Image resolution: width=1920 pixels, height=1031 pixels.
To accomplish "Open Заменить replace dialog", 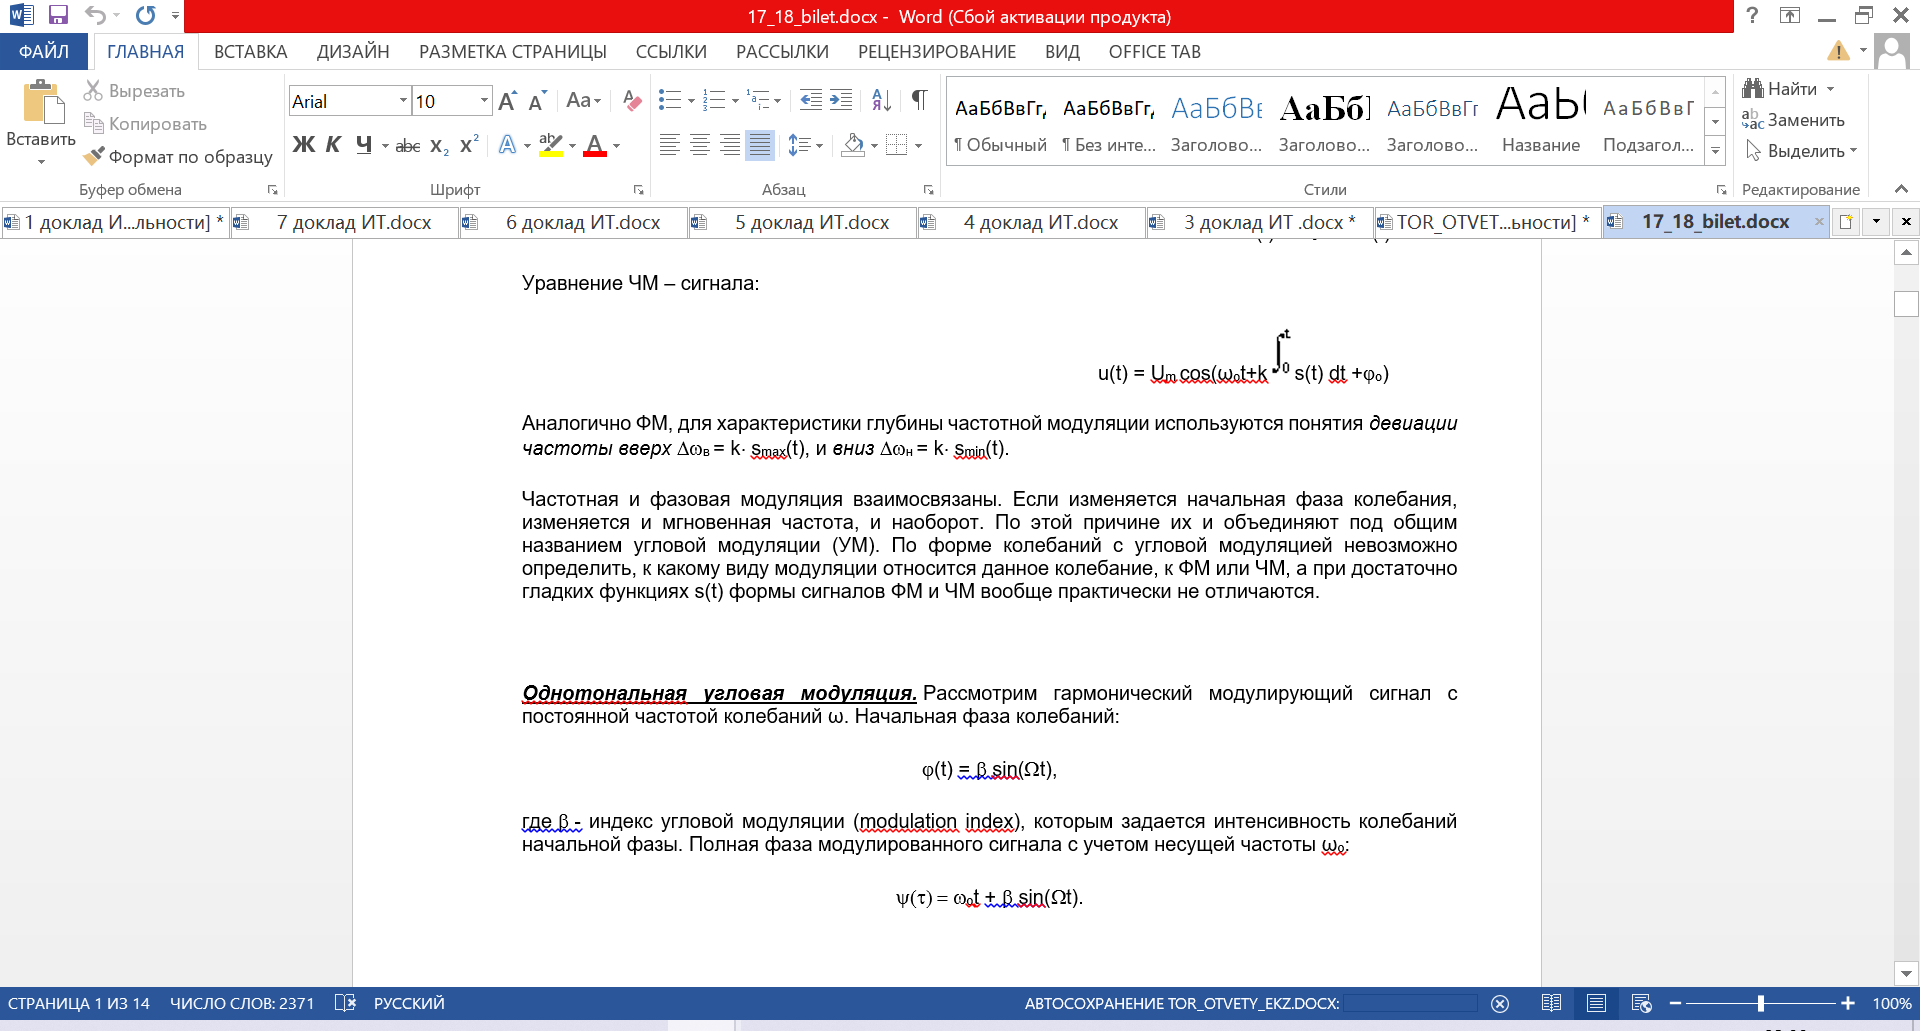I will pos(1794,120).
